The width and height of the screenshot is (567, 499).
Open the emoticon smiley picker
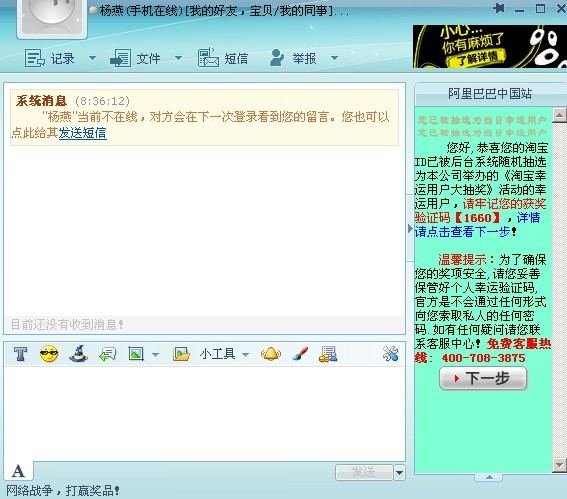coord(49,354)
